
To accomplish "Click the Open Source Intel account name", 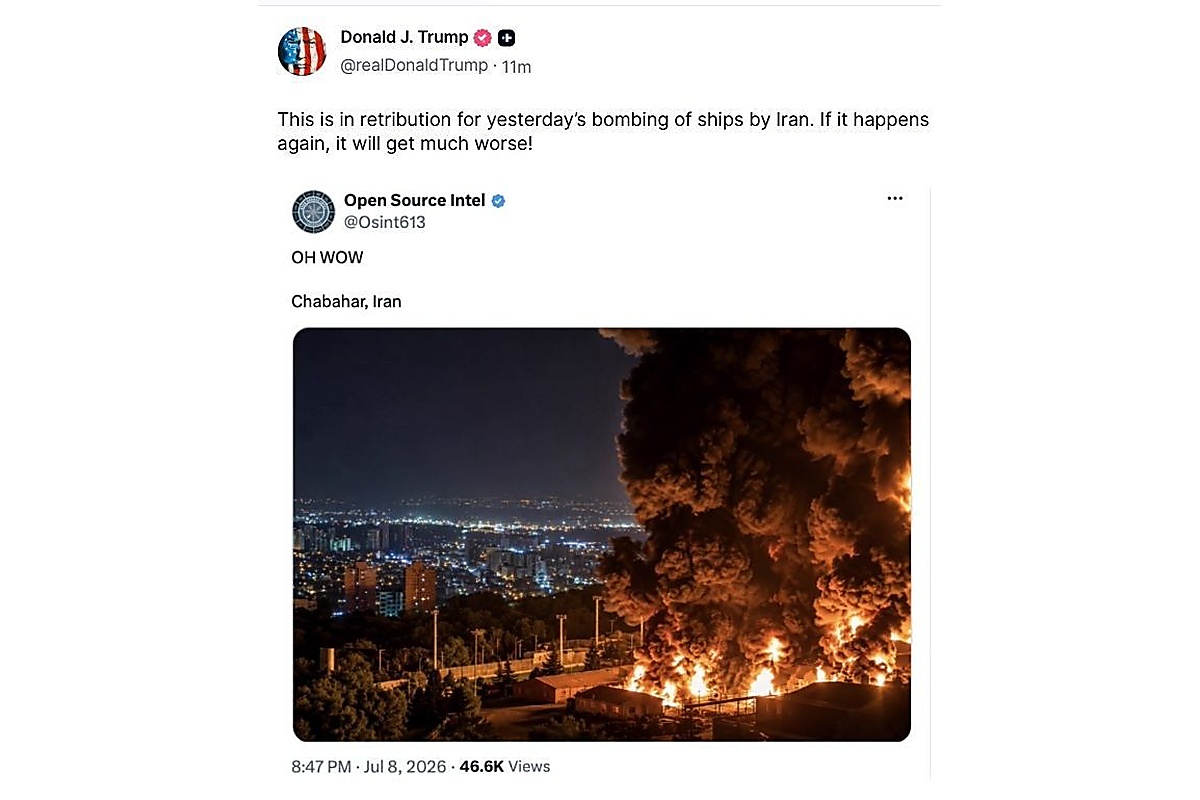I will 414,201.
